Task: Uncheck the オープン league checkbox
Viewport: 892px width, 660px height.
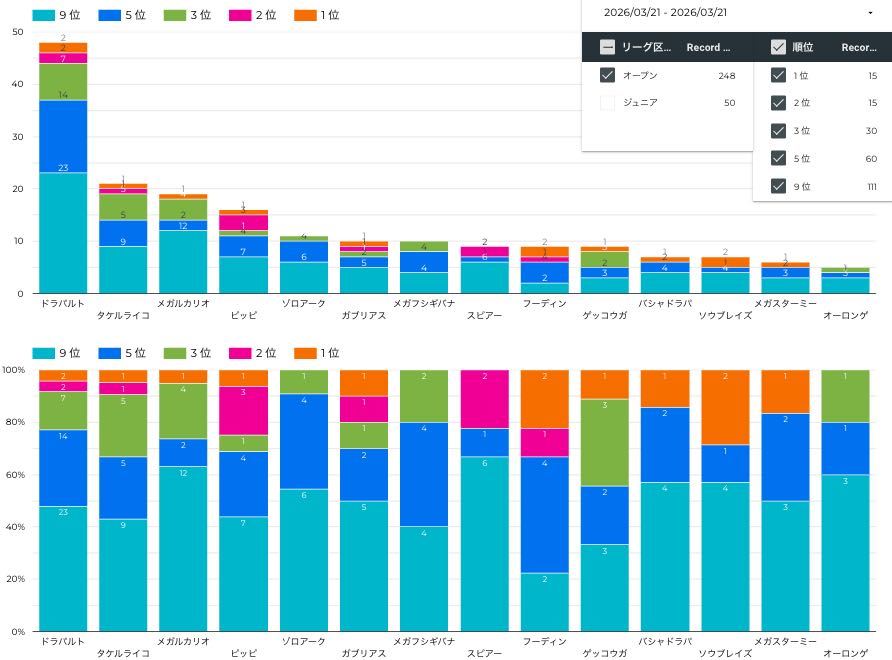Action: coord(607,75)
